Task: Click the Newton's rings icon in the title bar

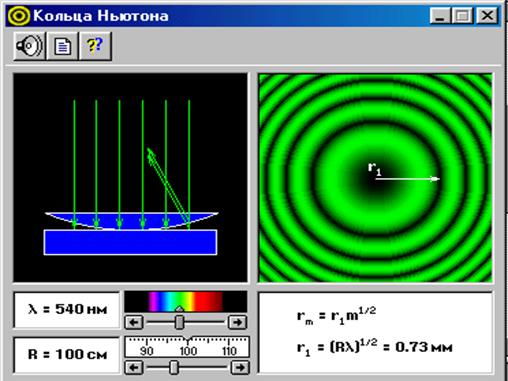Action: point(19,15)
